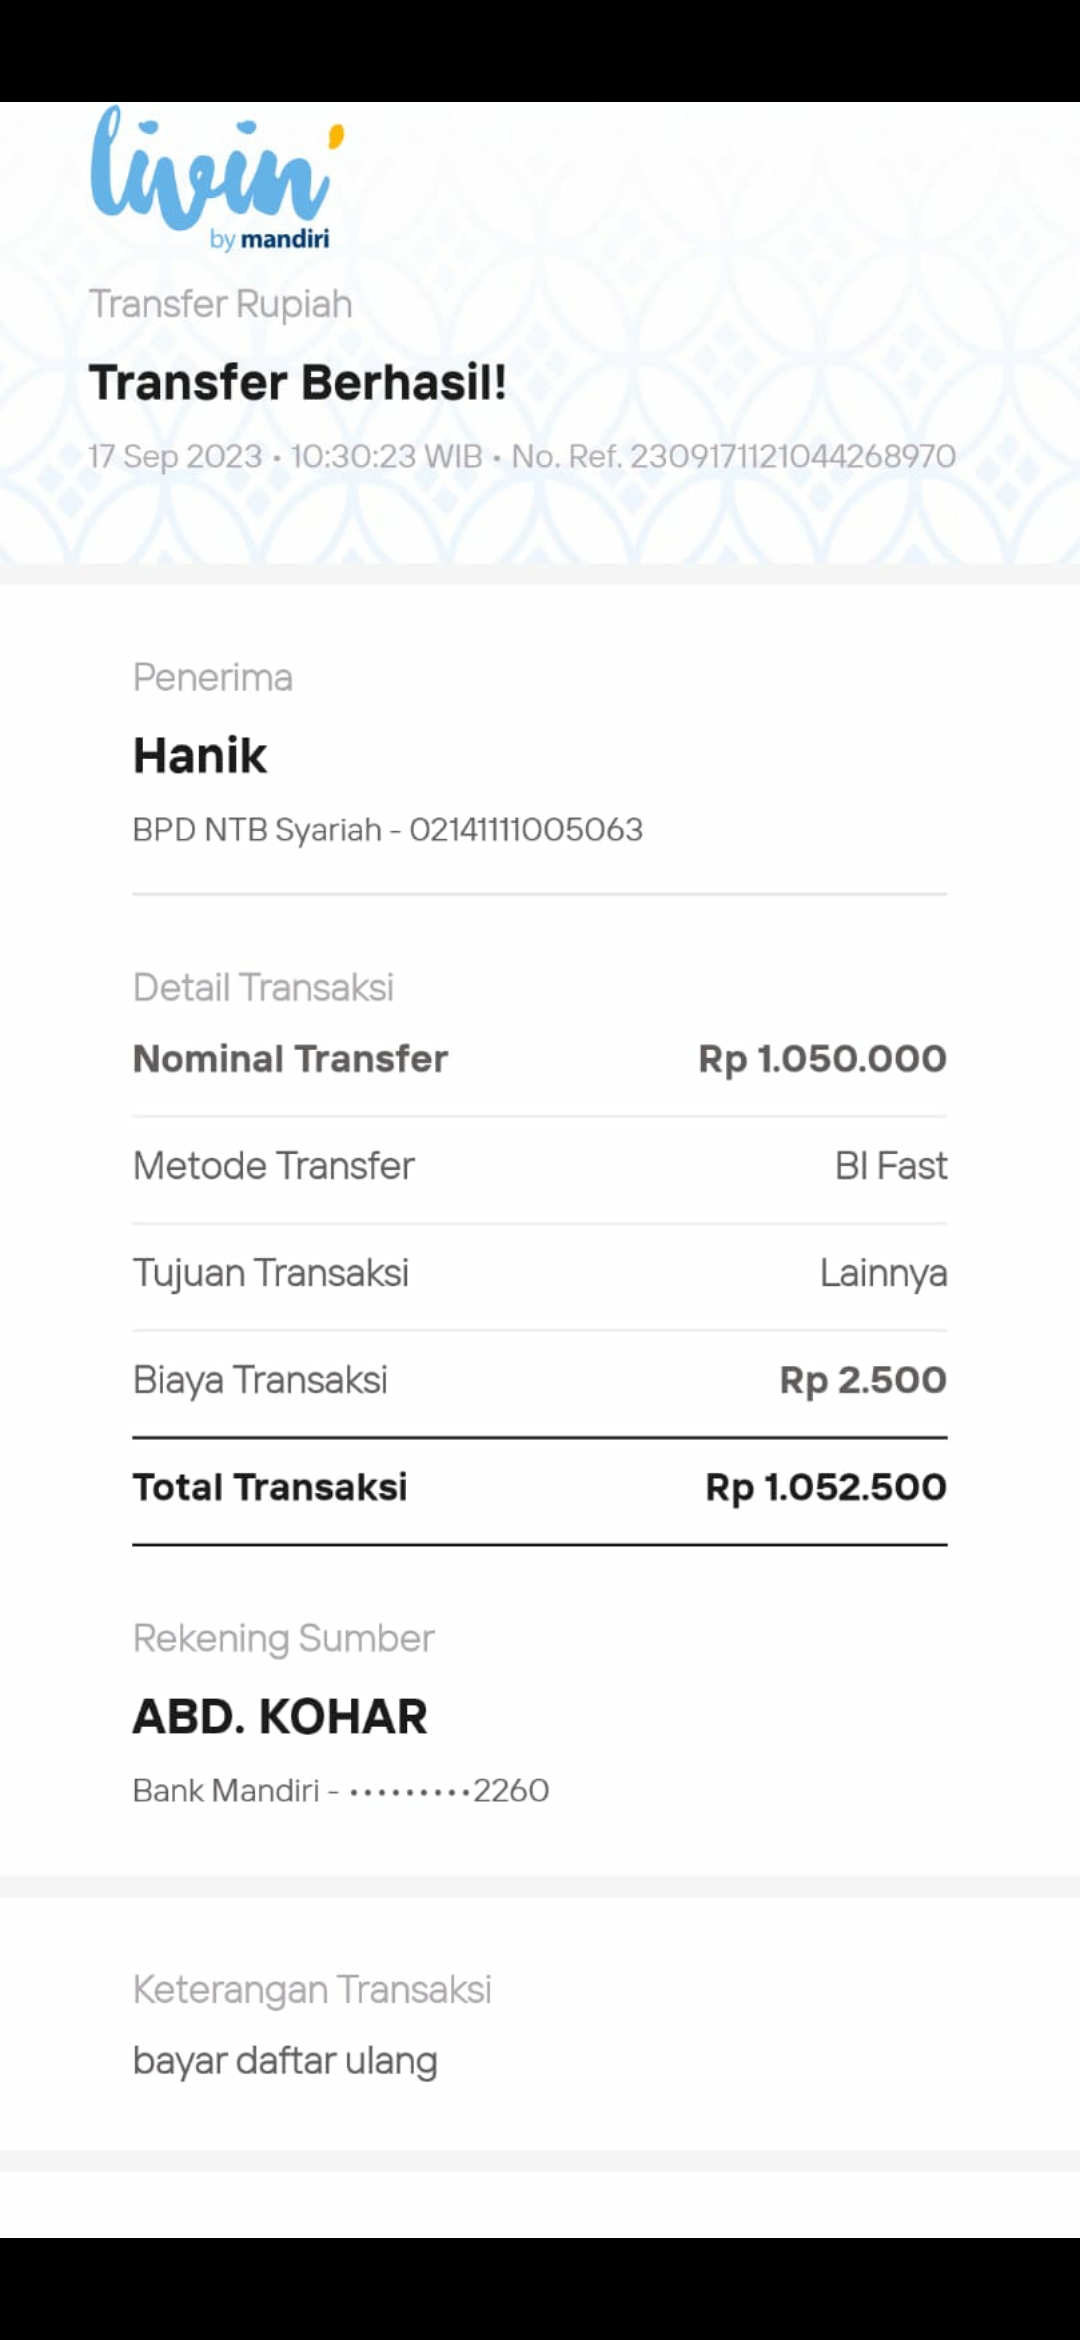Click the Rp 1.050.000 nominal amount
The width and height of the screenshot is (1080, 2340).
click(x=822, y=1059)
